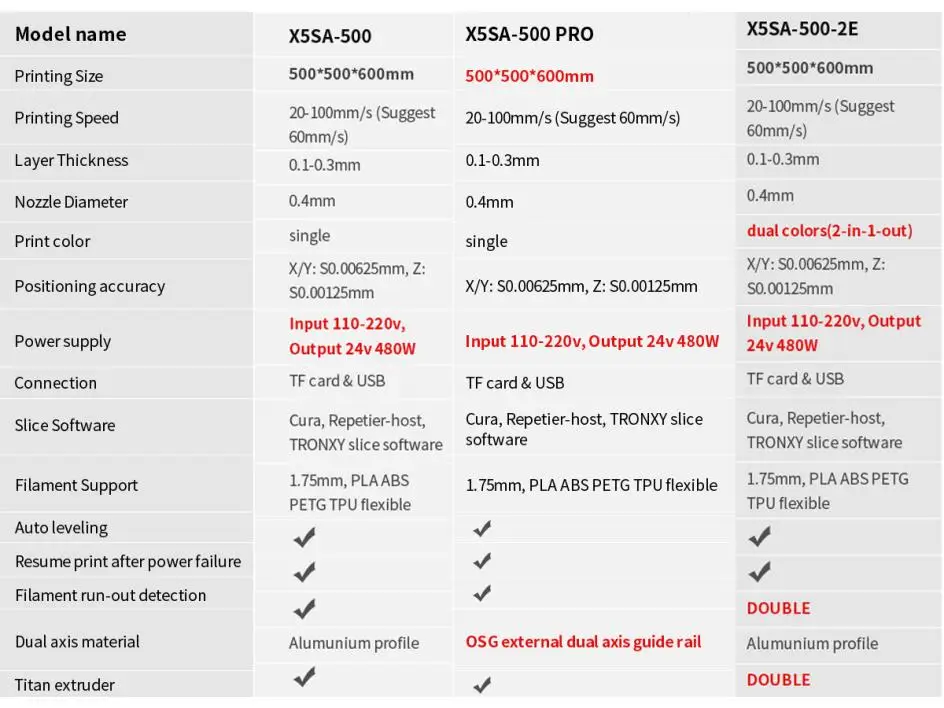The height and width of the screenshot is (708, 944).
Task: Click the Model name row label
Action: [70, 34]
